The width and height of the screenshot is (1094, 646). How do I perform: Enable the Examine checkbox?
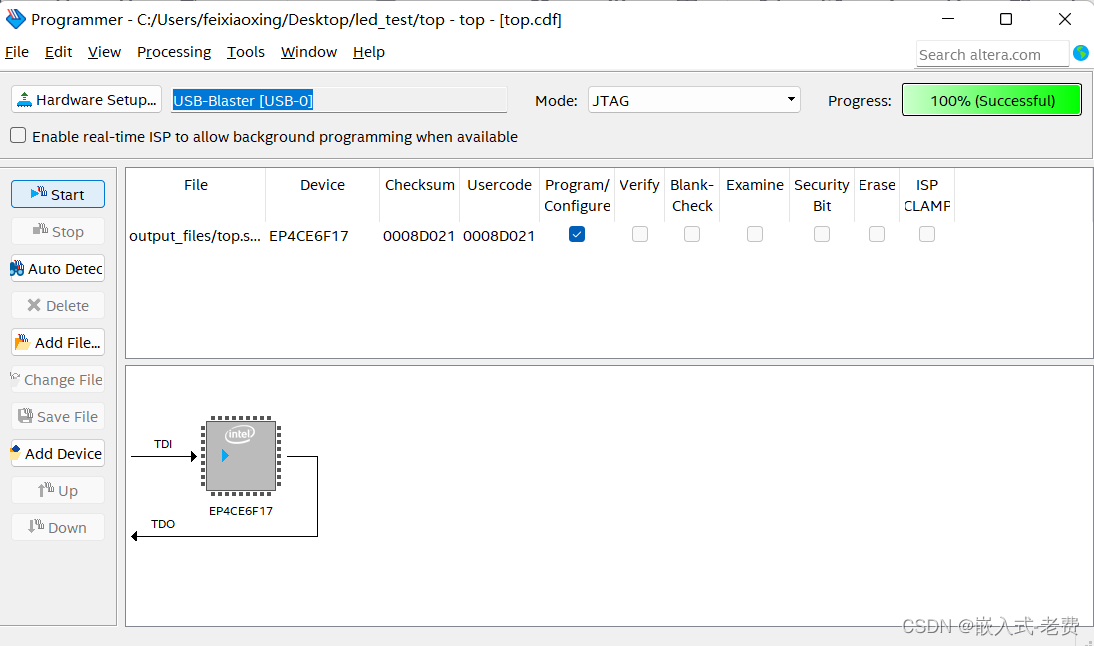tap(755, 234)
